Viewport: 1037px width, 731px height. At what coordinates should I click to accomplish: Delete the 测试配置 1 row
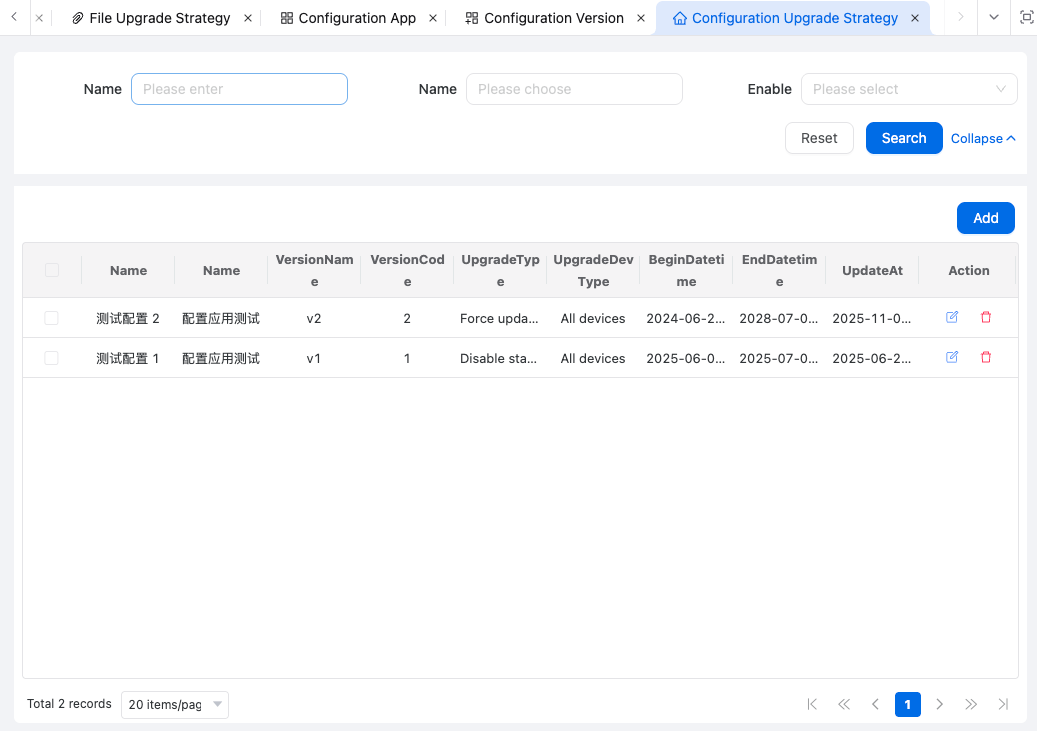click(986, 357)
